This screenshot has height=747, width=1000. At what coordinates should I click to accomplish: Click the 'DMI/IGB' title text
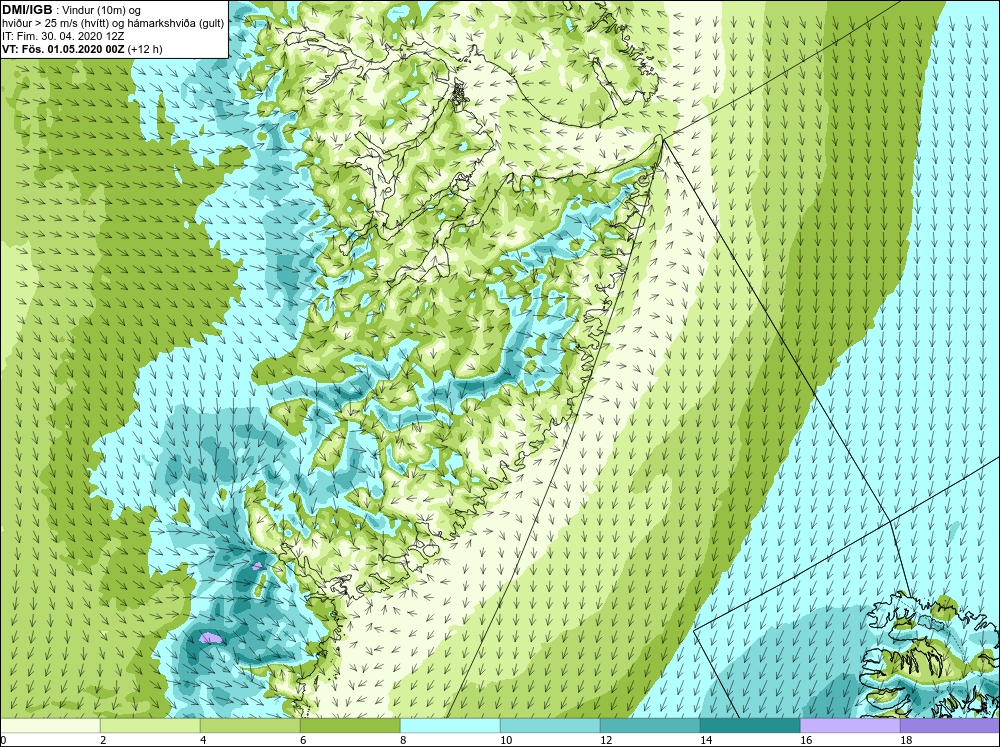[27, 10]
